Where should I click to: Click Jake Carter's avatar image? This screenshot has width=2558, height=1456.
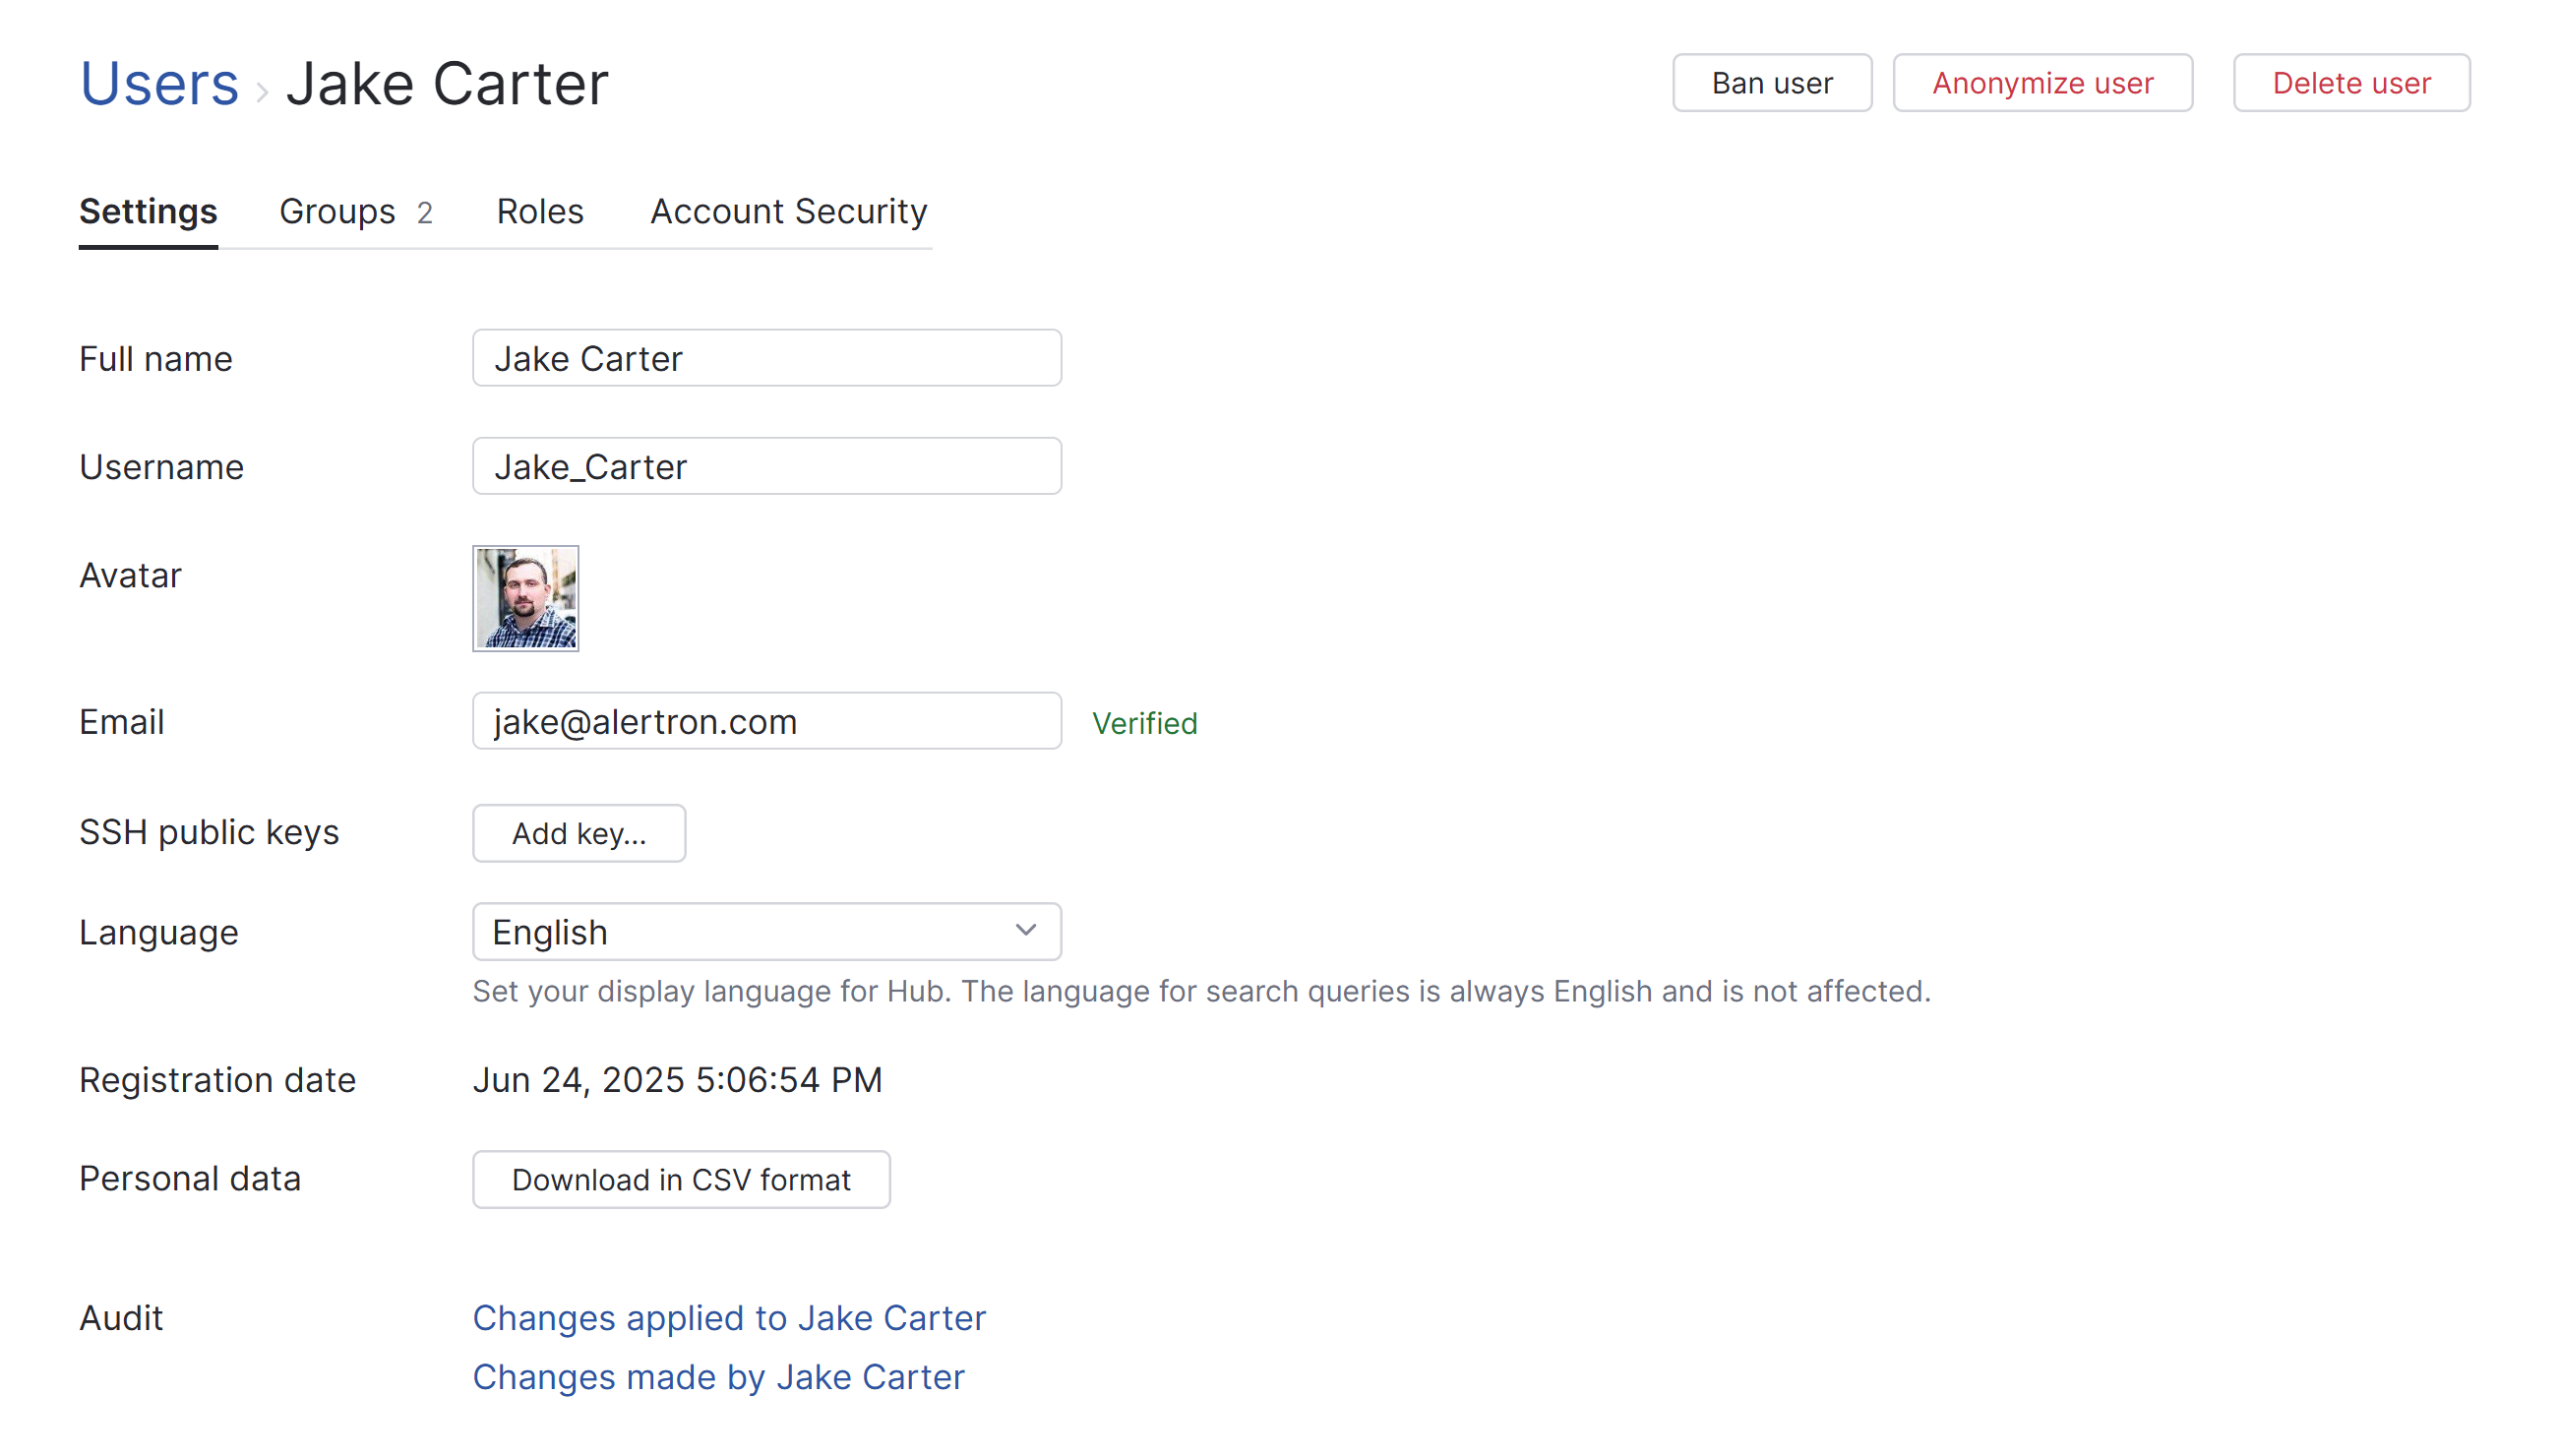pyautogui.click(x=524, y=598)
